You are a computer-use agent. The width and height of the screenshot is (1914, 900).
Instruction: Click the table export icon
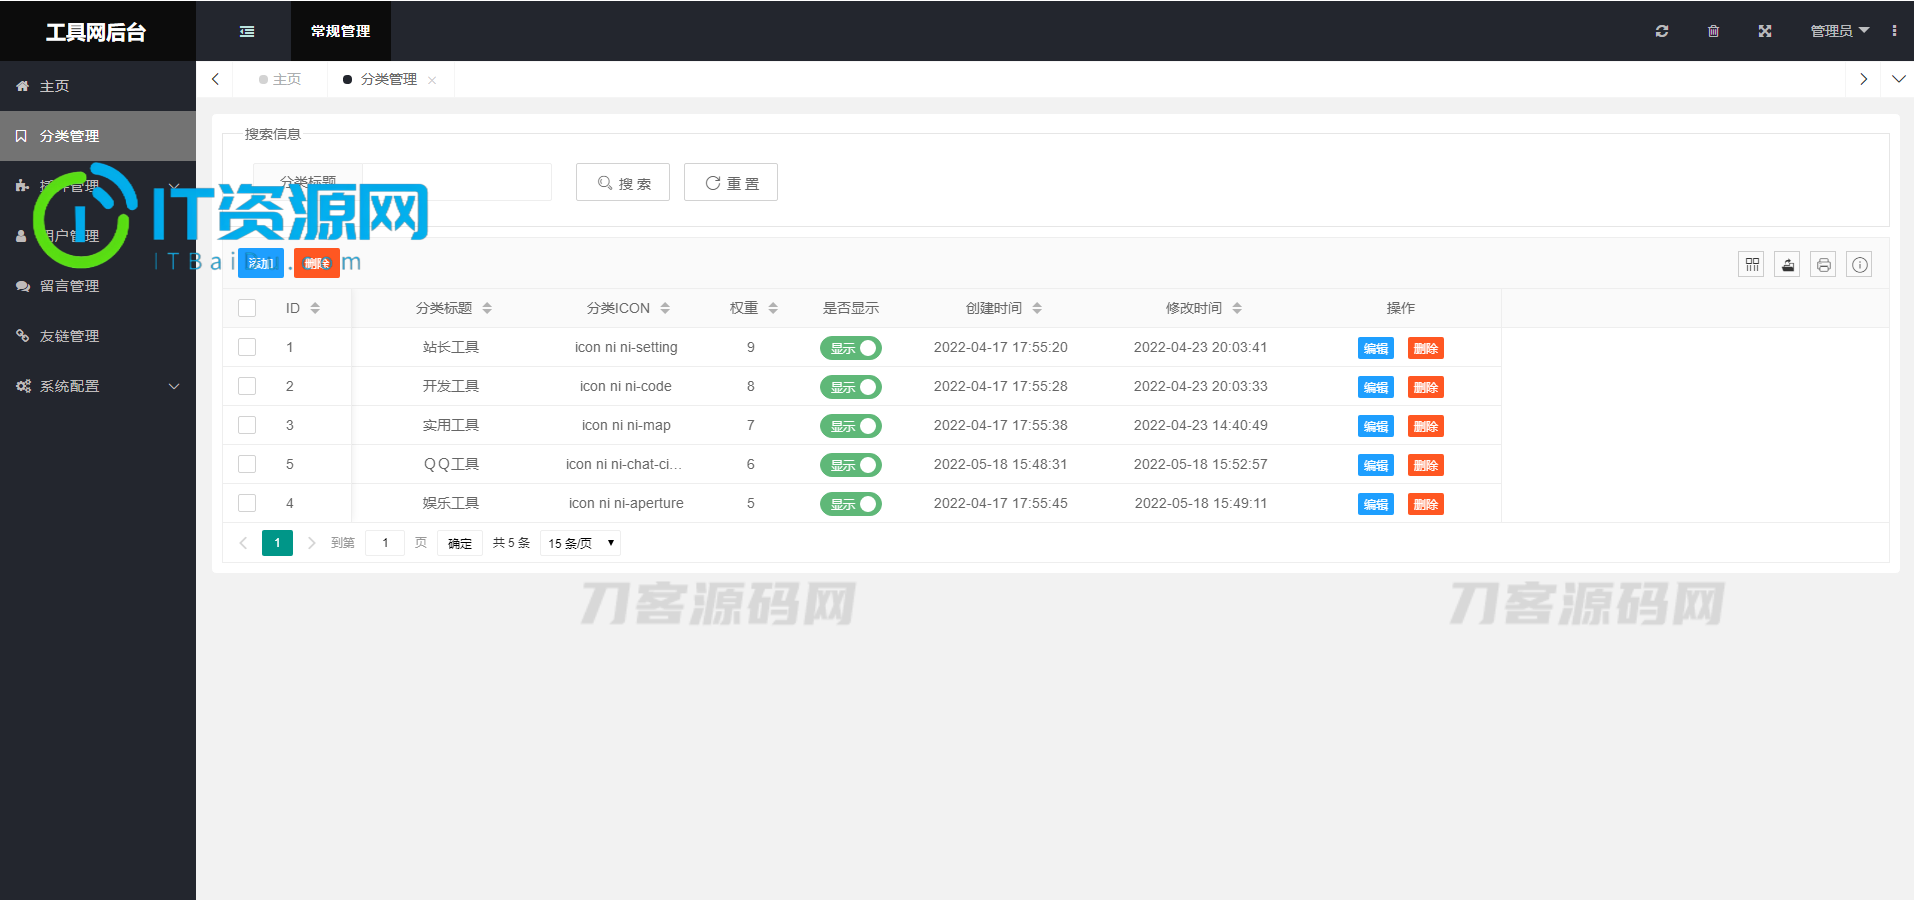click(1787, 264)
